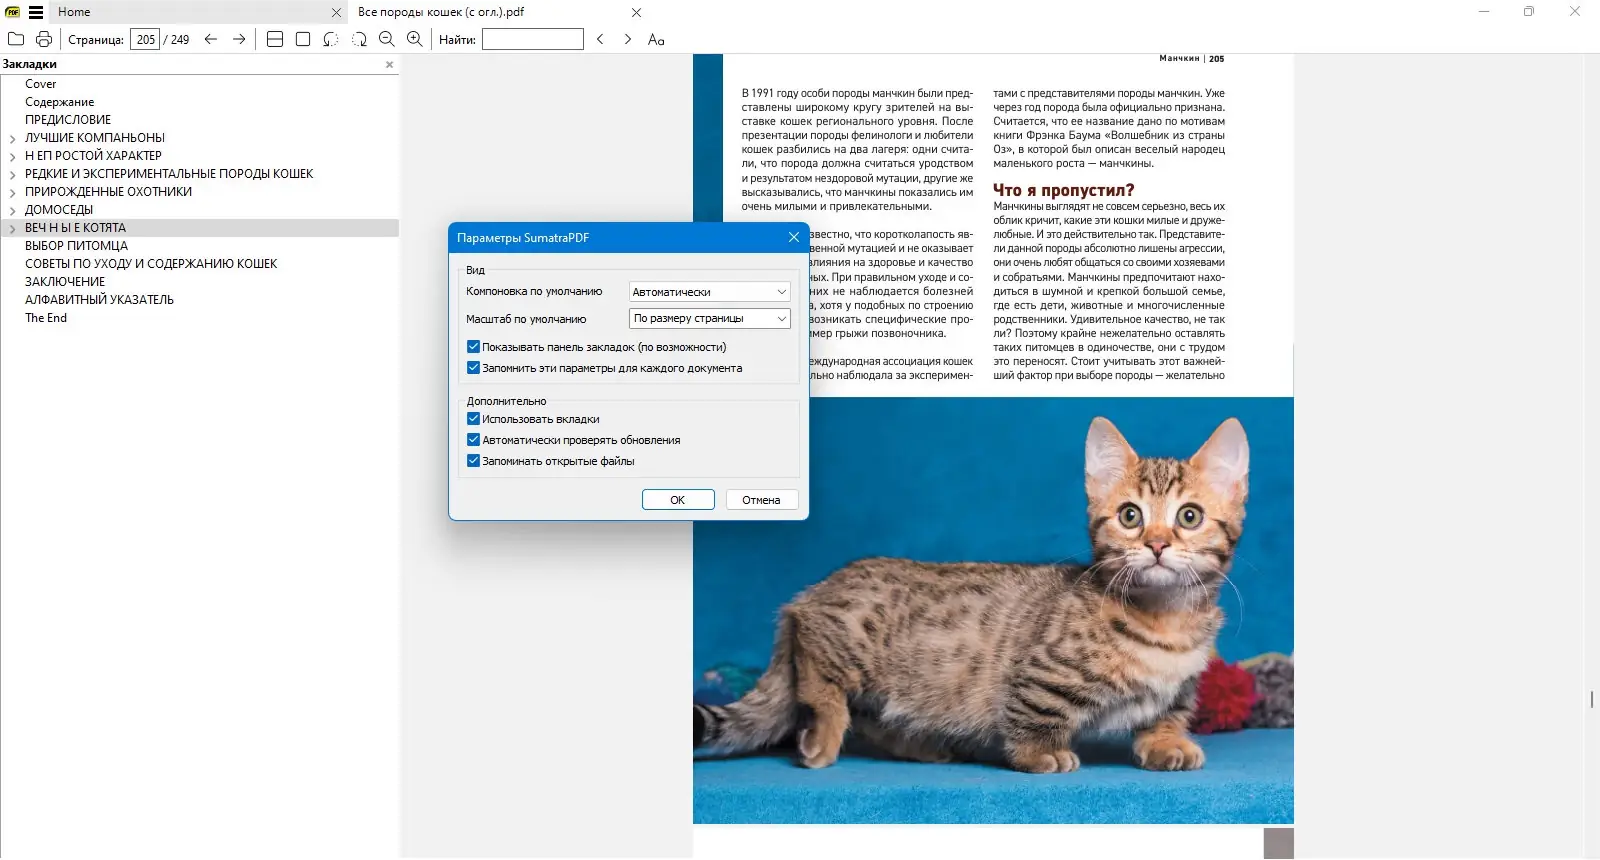1600x860 pixels.
Task: Toggle match case search option
Action: point(656,39)
